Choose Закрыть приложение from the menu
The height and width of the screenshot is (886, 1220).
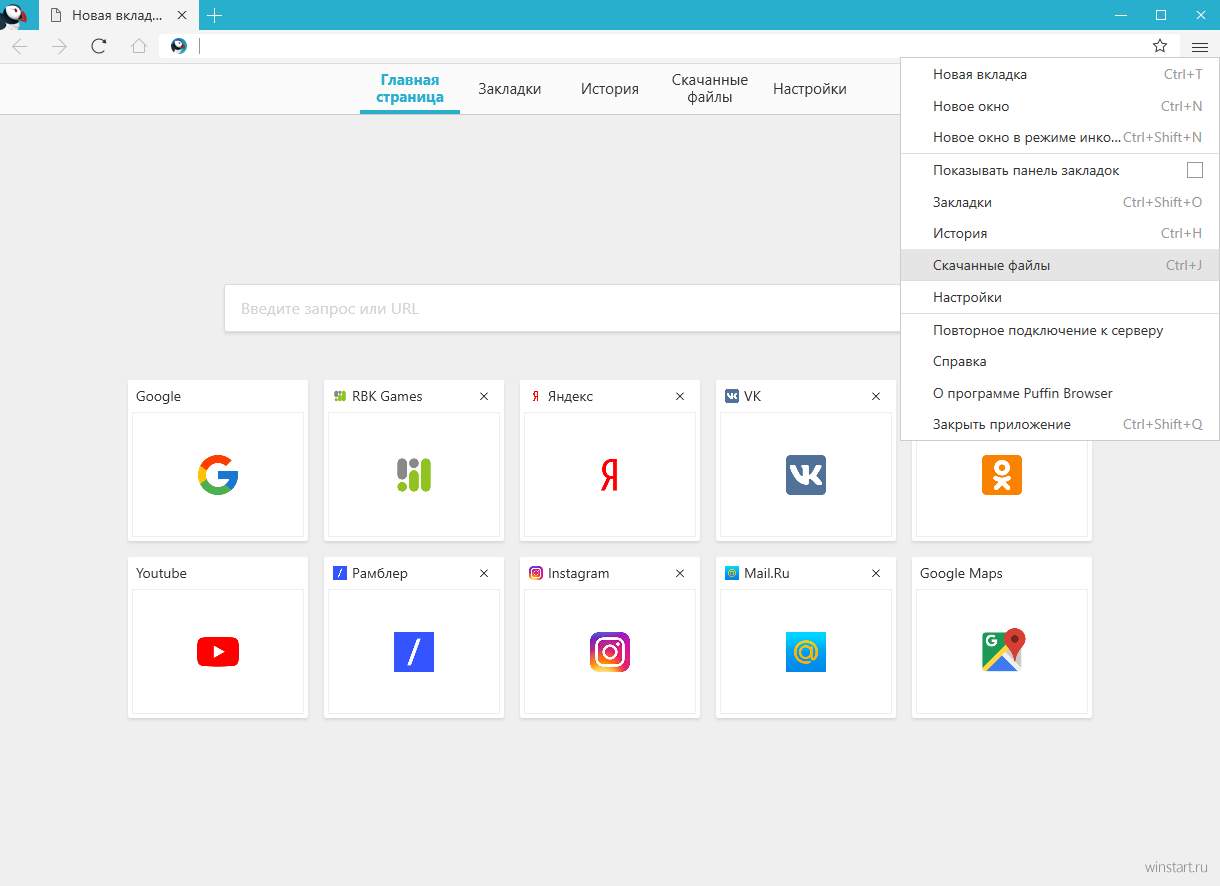click(1060, 424)
